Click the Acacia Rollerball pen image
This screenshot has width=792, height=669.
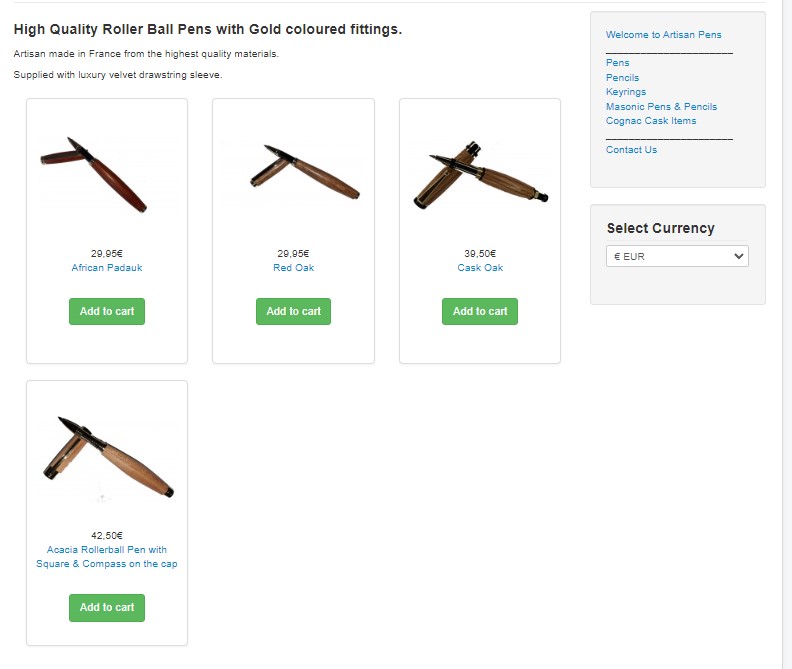108,457
